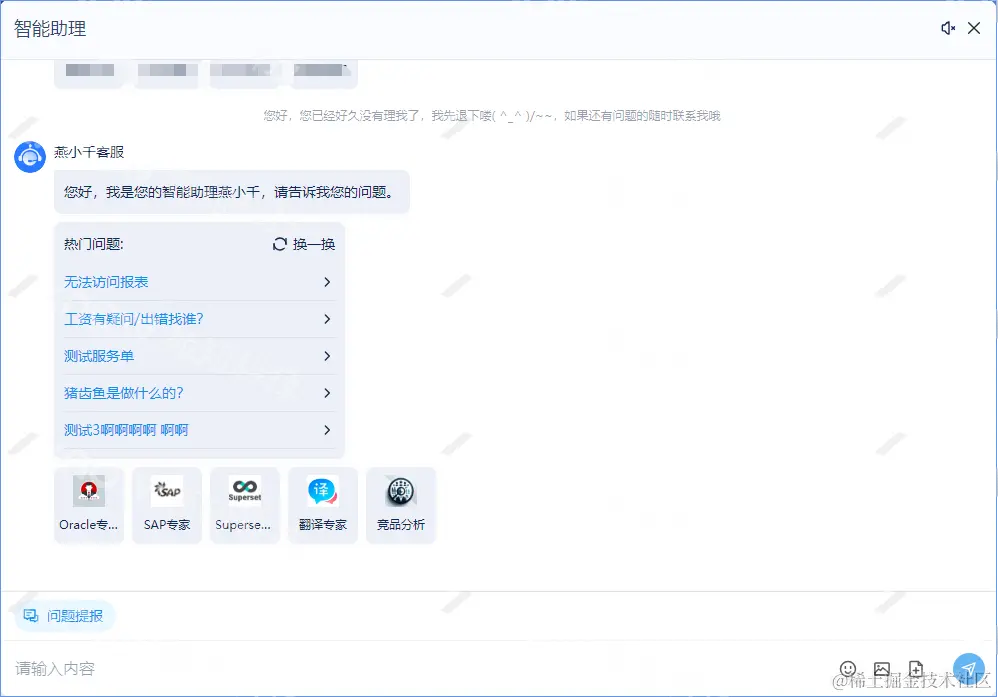The height and width of the screenshot is (697, 998).
Task: Click the image upload icon
Action: [x=882, y=668]
